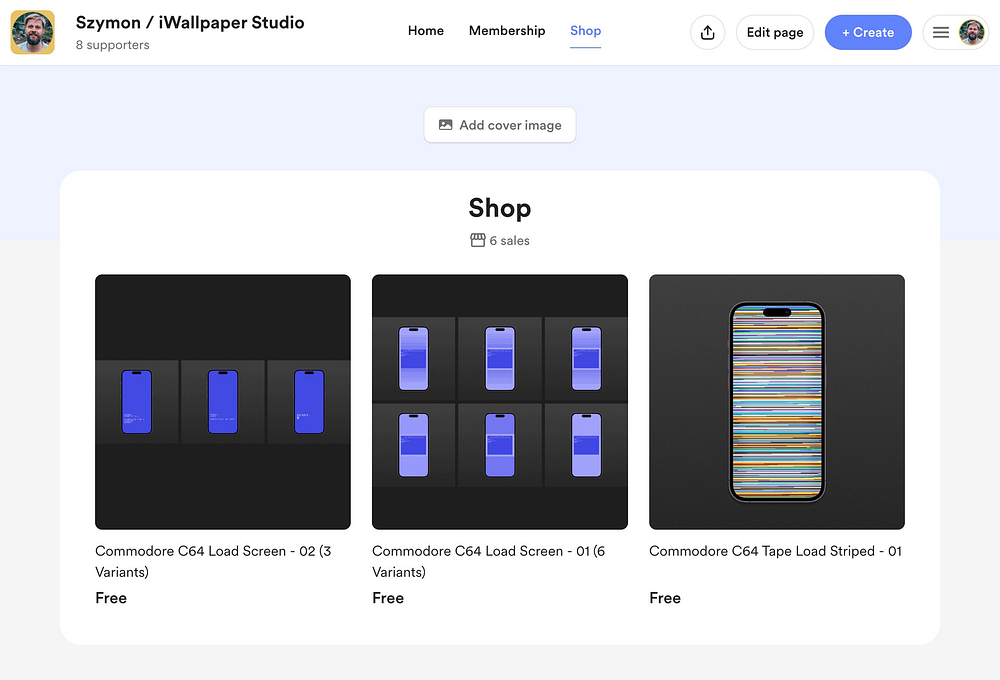This screenshot has width=1000, height=680.
Task: Click the profile avatar in the top-left corner
Action: 33,33
